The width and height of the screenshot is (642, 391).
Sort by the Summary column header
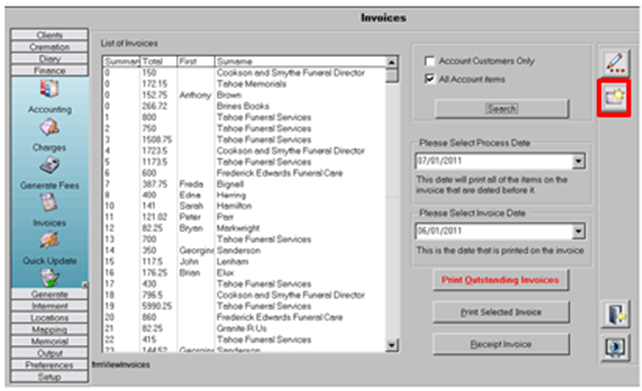coord(121,61)
